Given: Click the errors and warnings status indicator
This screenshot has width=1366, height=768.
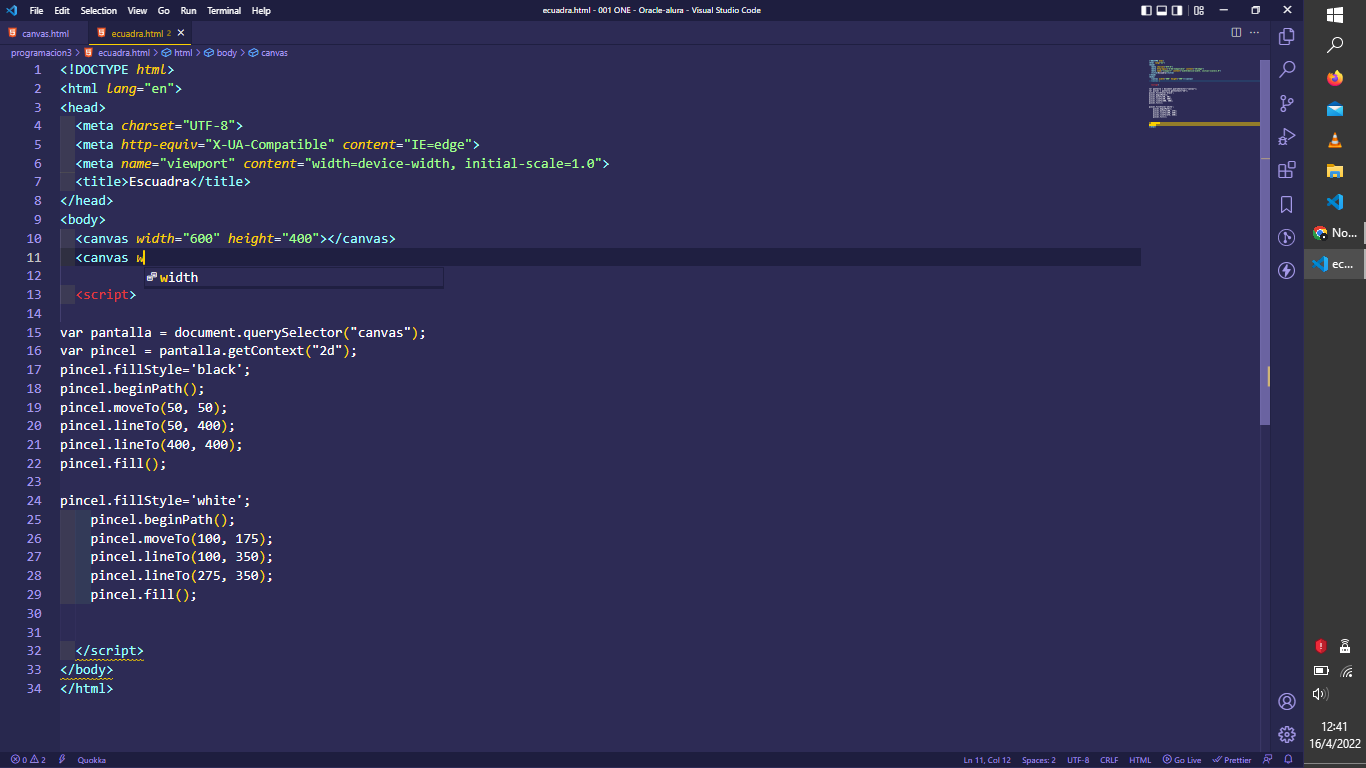Looking at the screenshot, I should tap(28, 760).
